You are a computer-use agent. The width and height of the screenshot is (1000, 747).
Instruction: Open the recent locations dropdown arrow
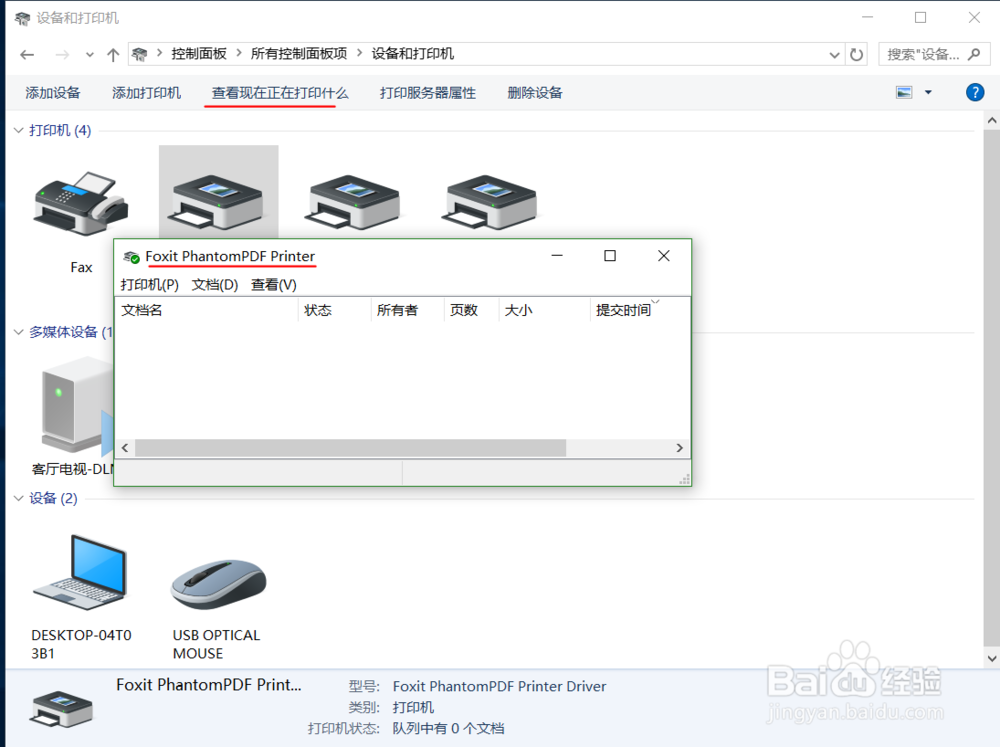click(90, 55)
